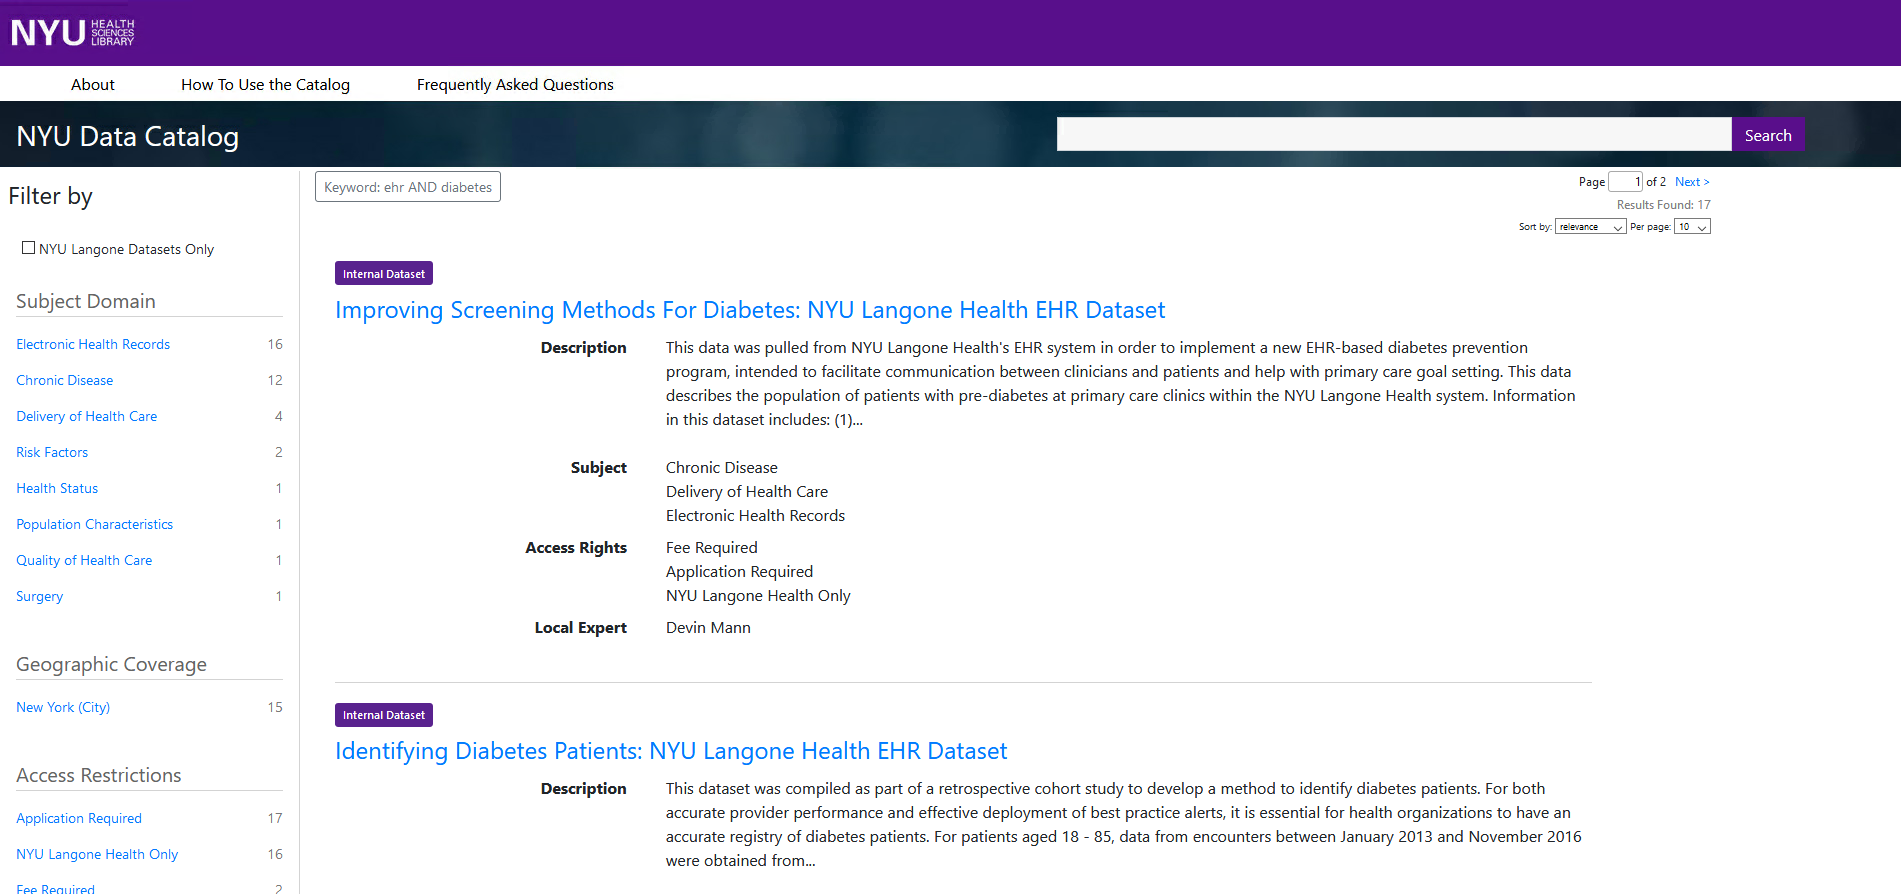Filter by Electronic Health Records subject
The image size is (1901, 895).
(93, 344)
